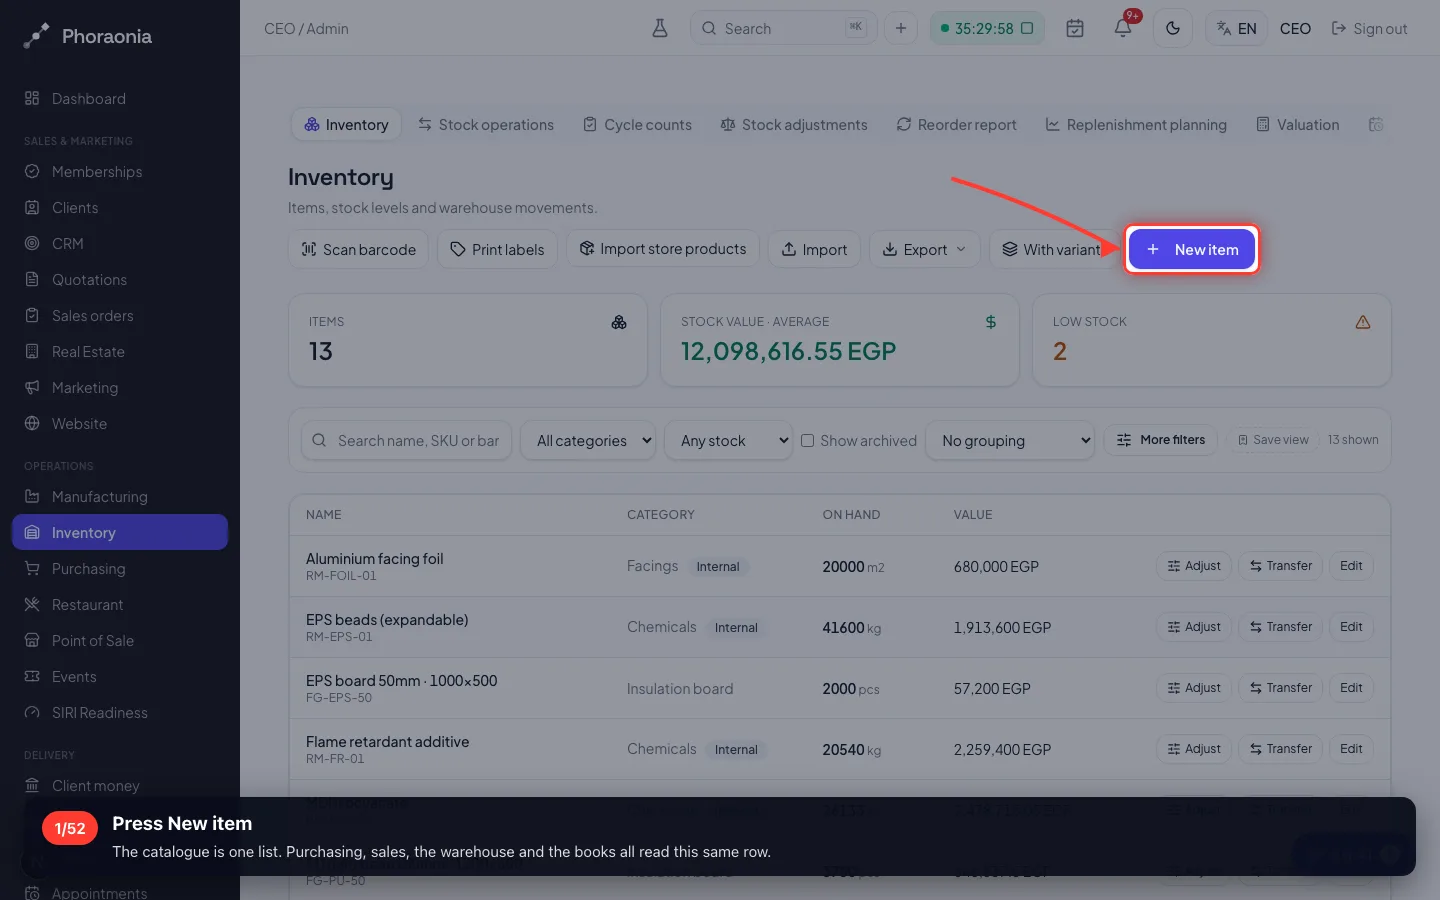Click Scan barcode button

pyautogui.click(x=358, y=249)
